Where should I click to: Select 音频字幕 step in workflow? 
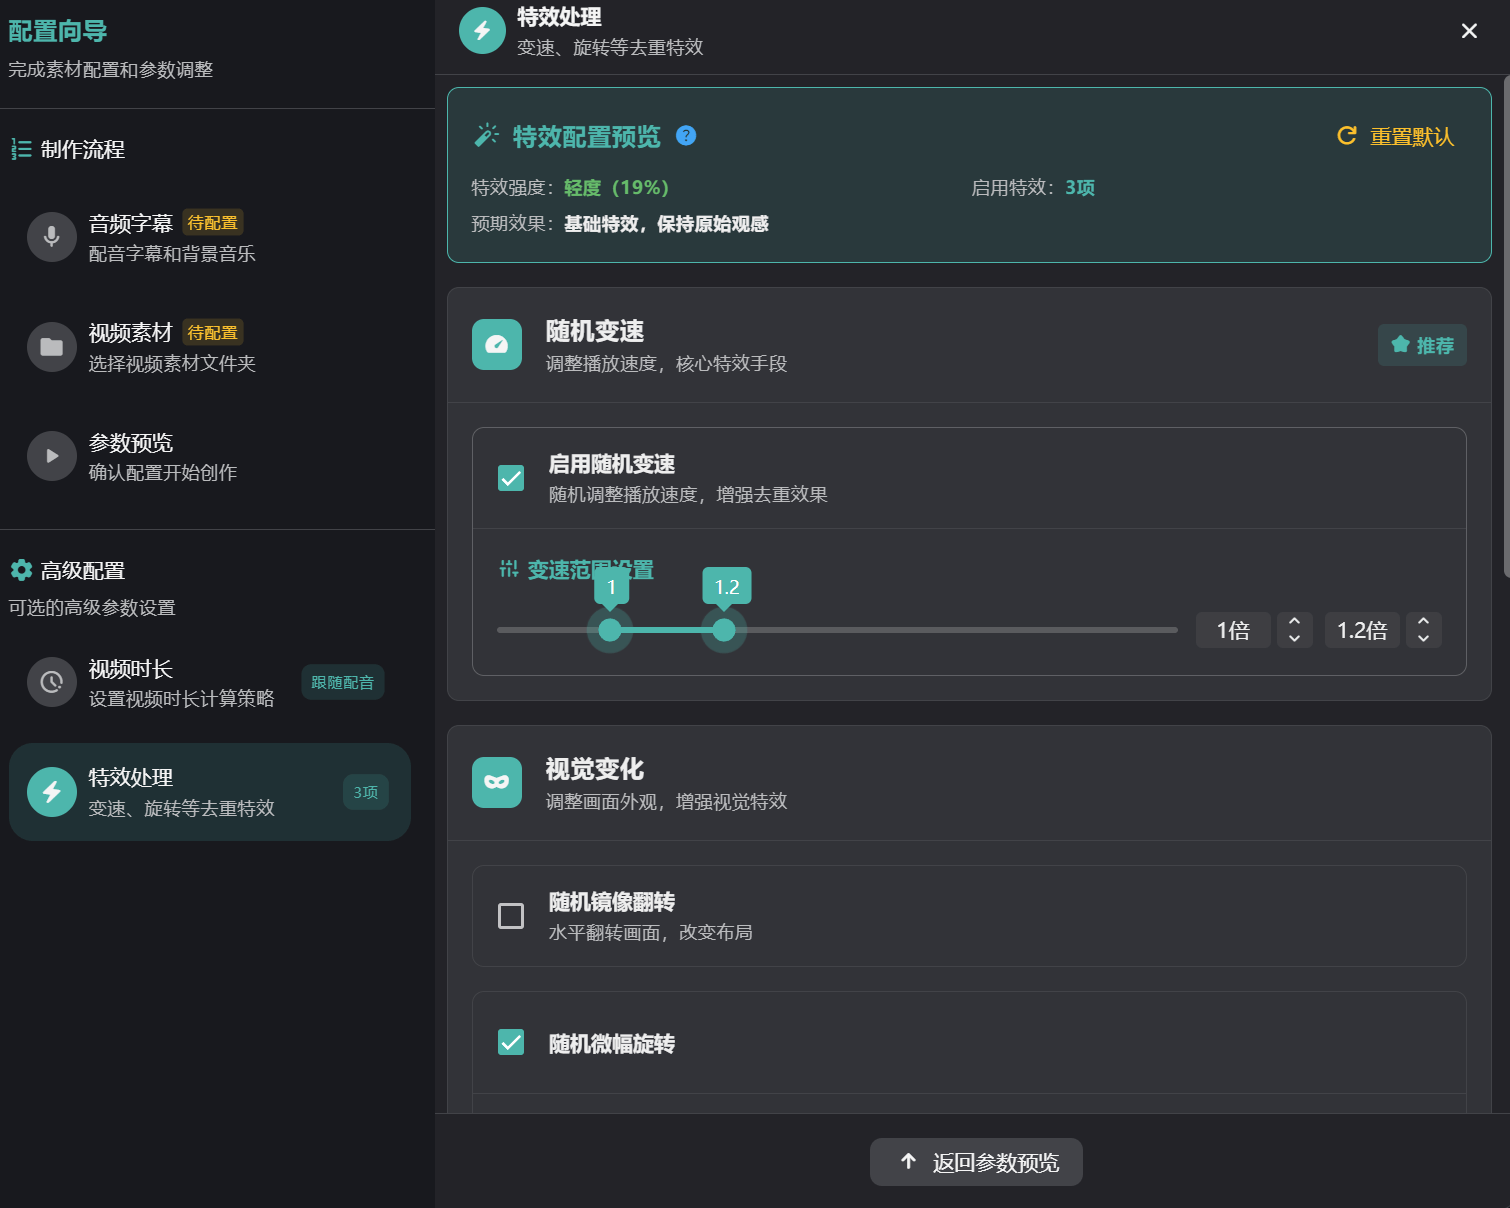(170, 237)
